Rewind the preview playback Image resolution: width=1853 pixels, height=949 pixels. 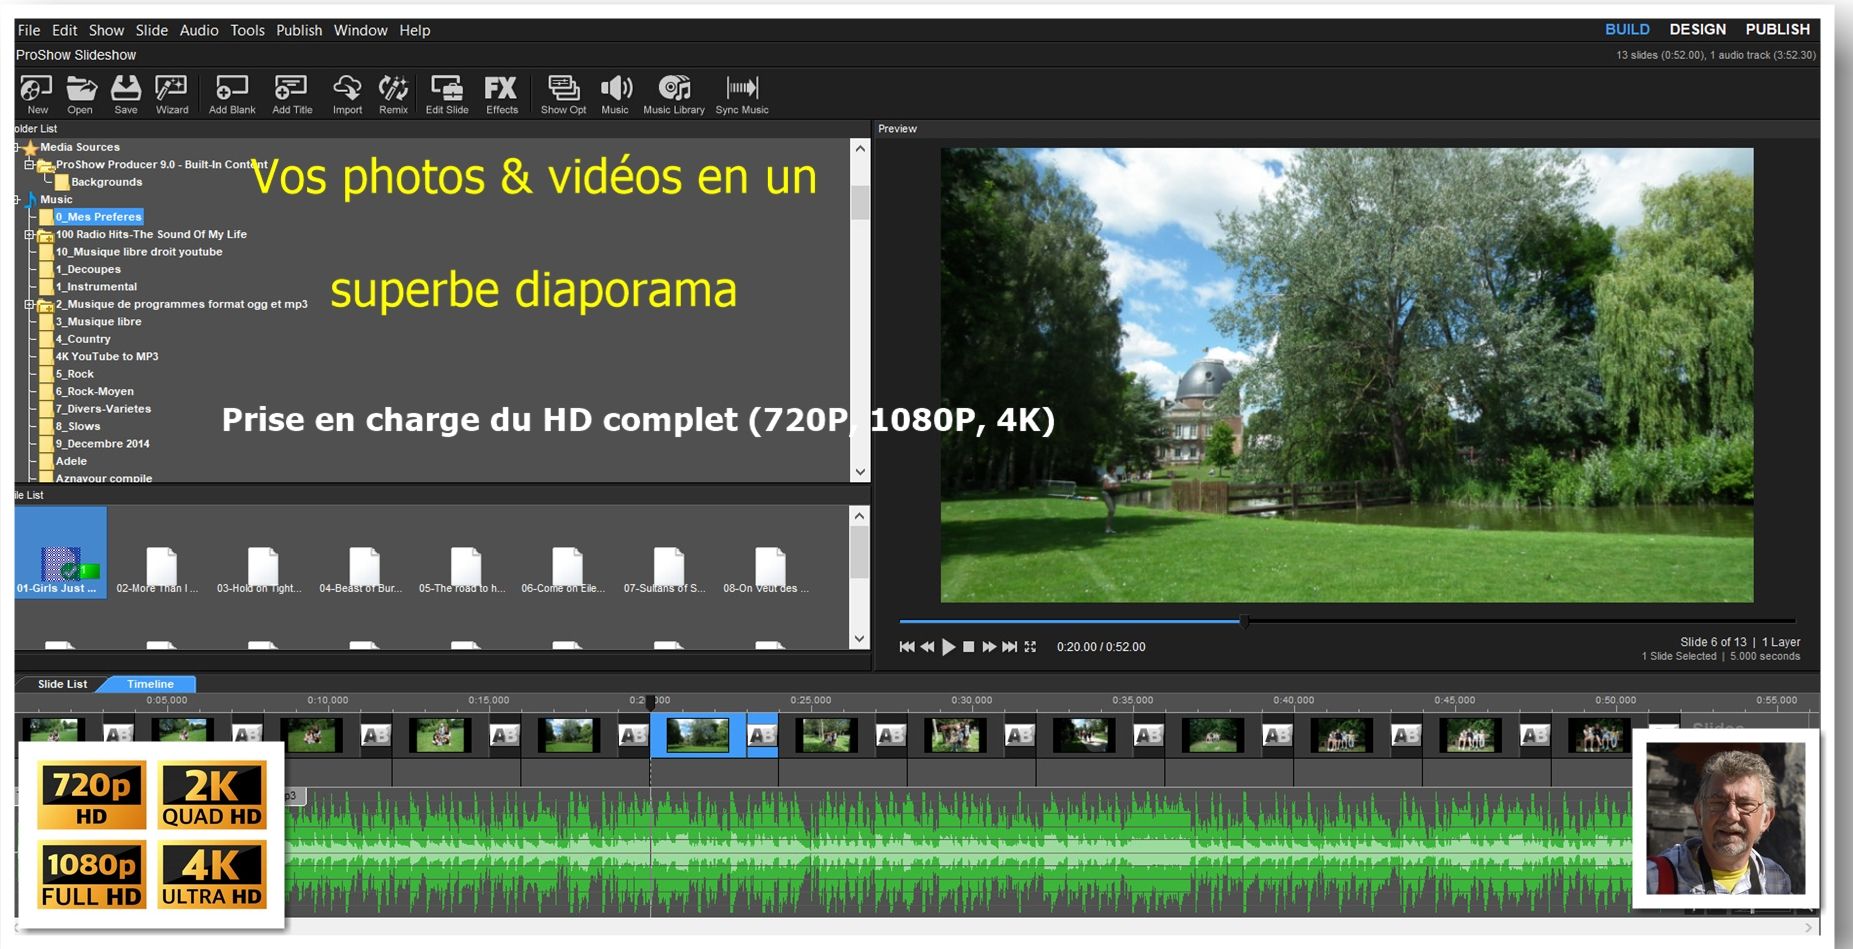point(927,647)
